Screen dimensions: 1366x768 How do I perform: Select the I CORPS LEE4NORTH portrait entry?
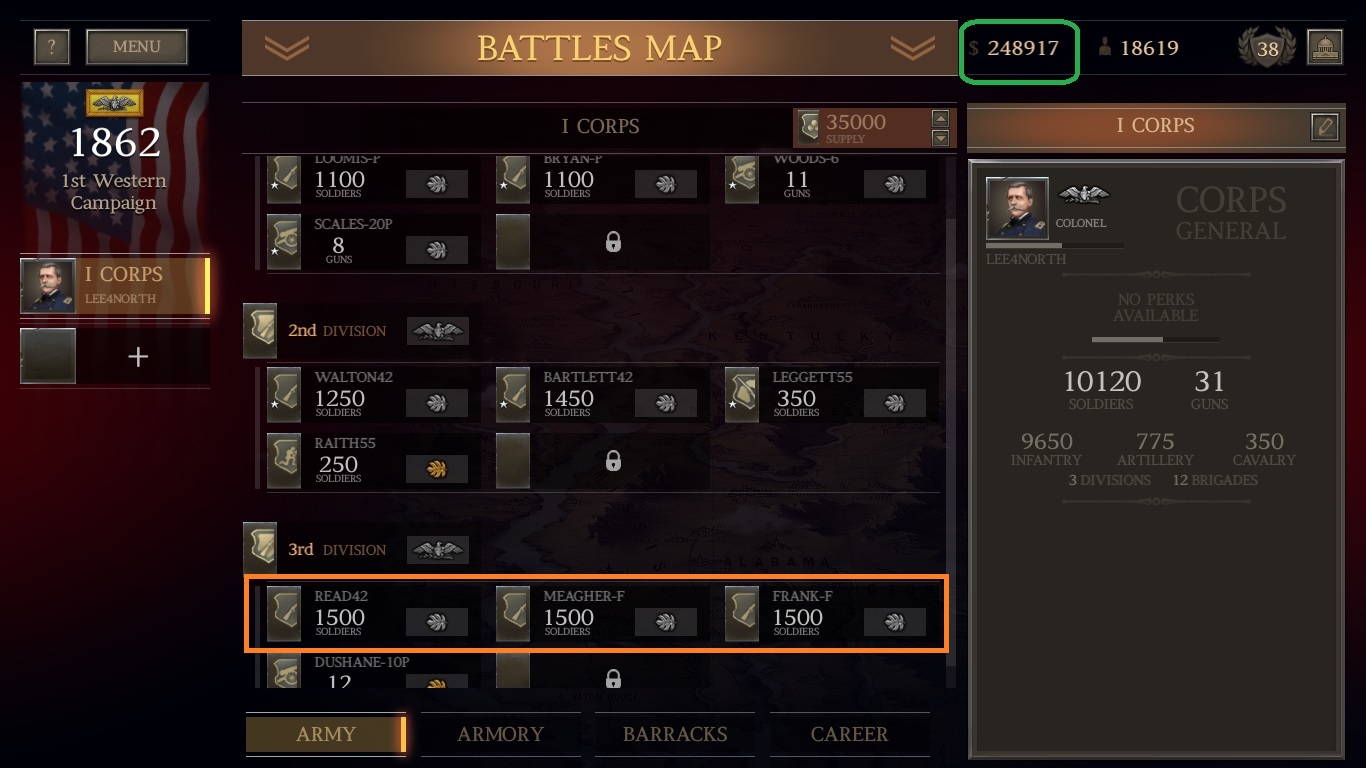click(115, 285)
